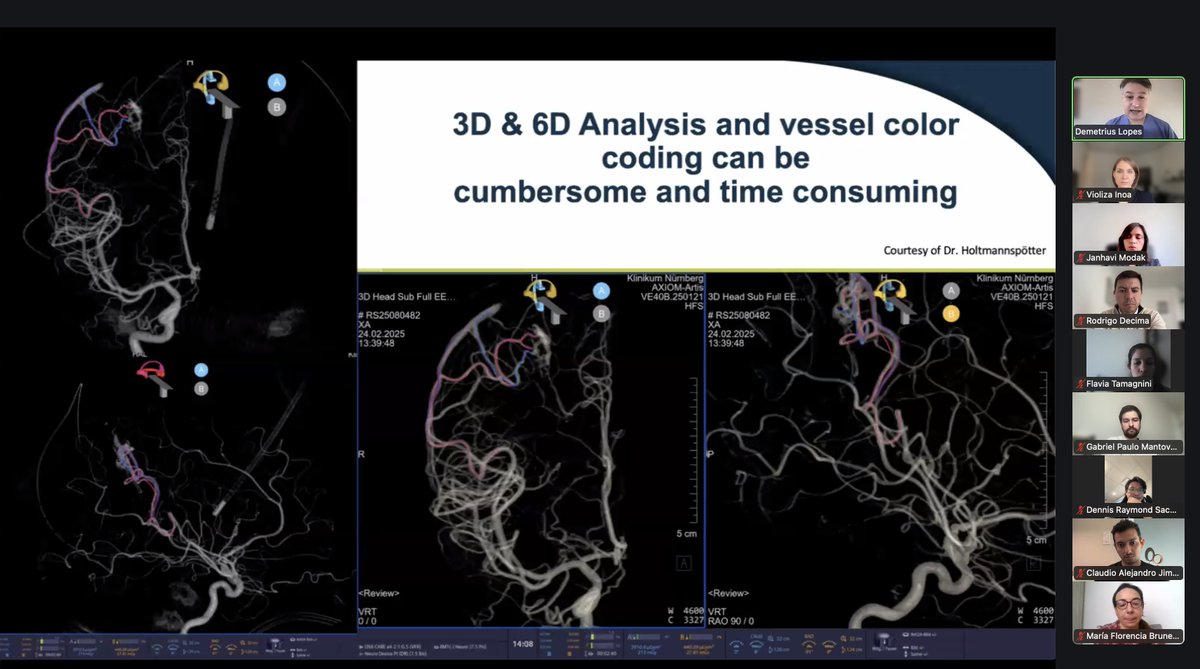The width and height of the screenshot is (1200, 669).
Task: Click '<Review>' label in RAO 90 view
Action: click(730, 591)
